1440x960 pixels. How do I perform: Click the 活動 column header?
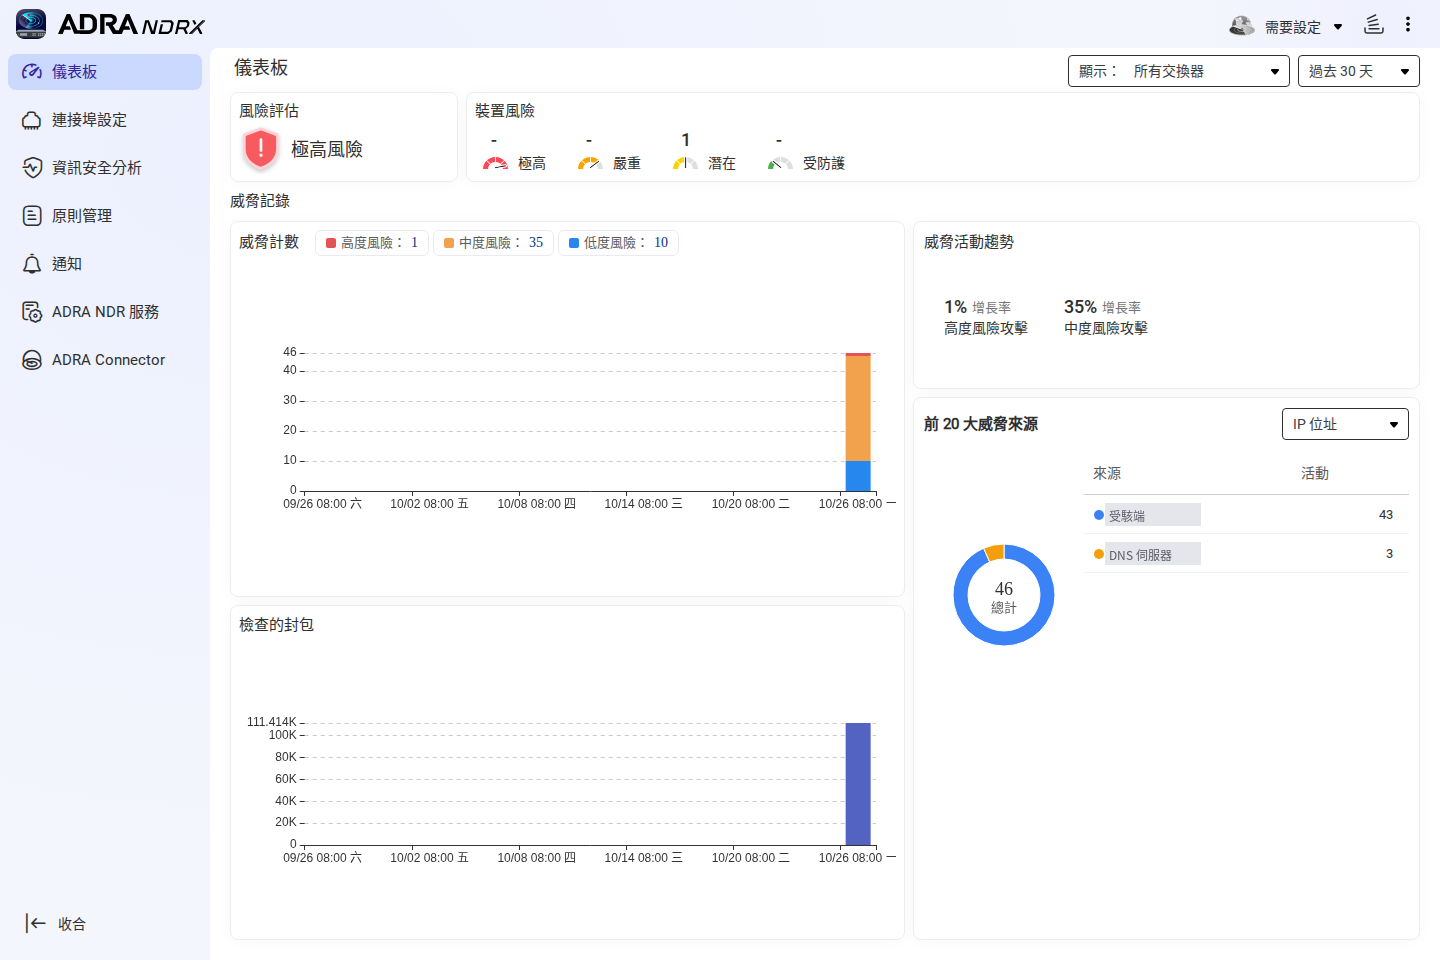(x=1315, y=473)
